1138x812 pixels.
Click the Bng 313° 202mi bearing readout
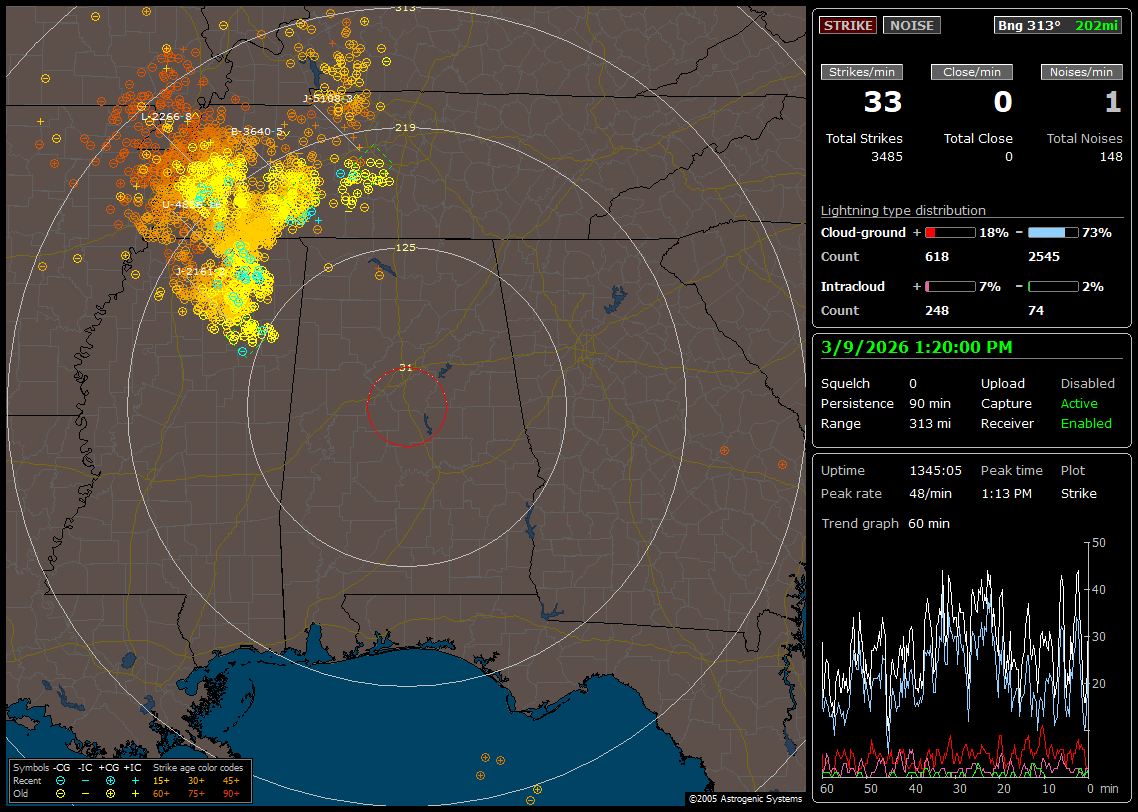click(1057, 25)
